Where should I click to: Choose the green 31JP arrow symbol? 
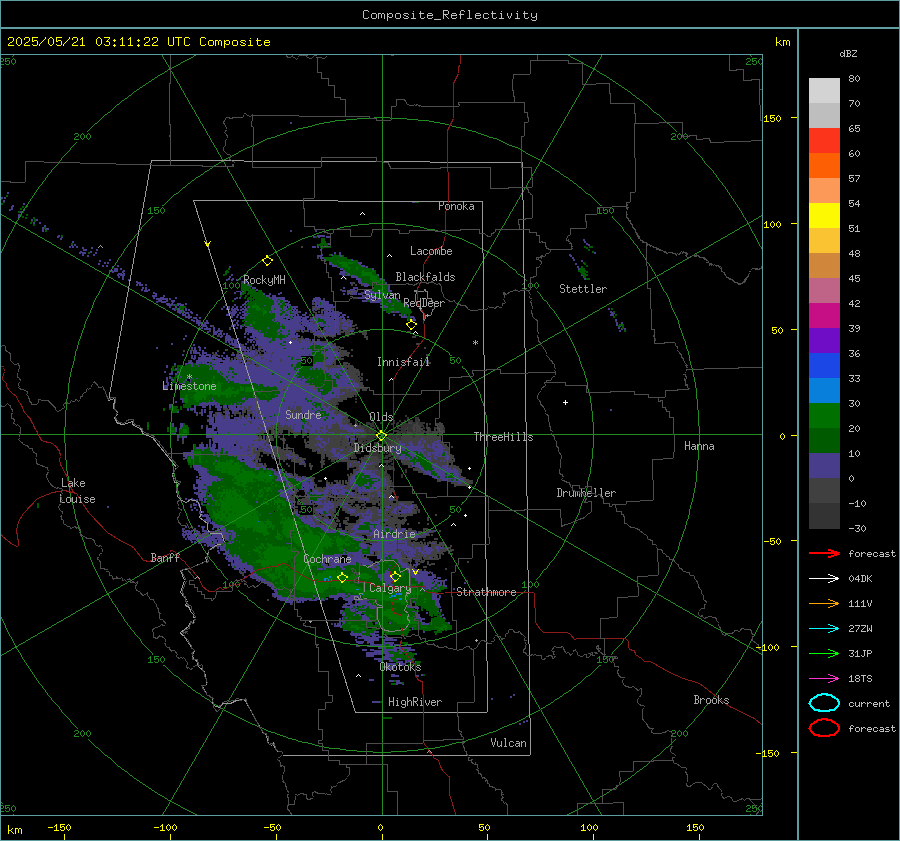824,653
